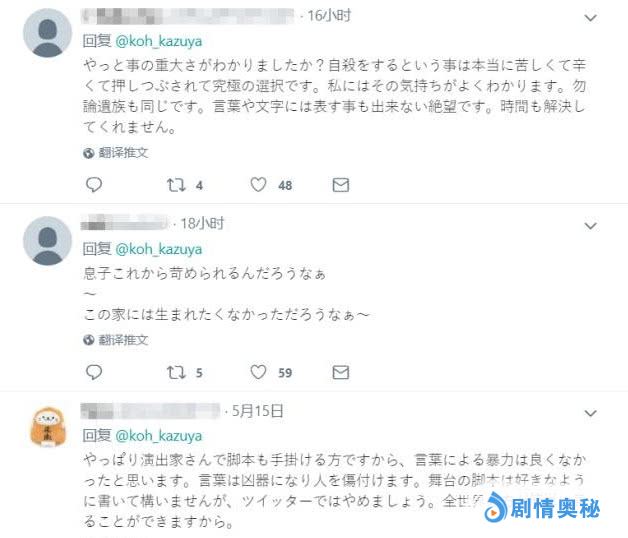
Task: Share the 18小时 tweet by message
Action: (x=340, y=373)
